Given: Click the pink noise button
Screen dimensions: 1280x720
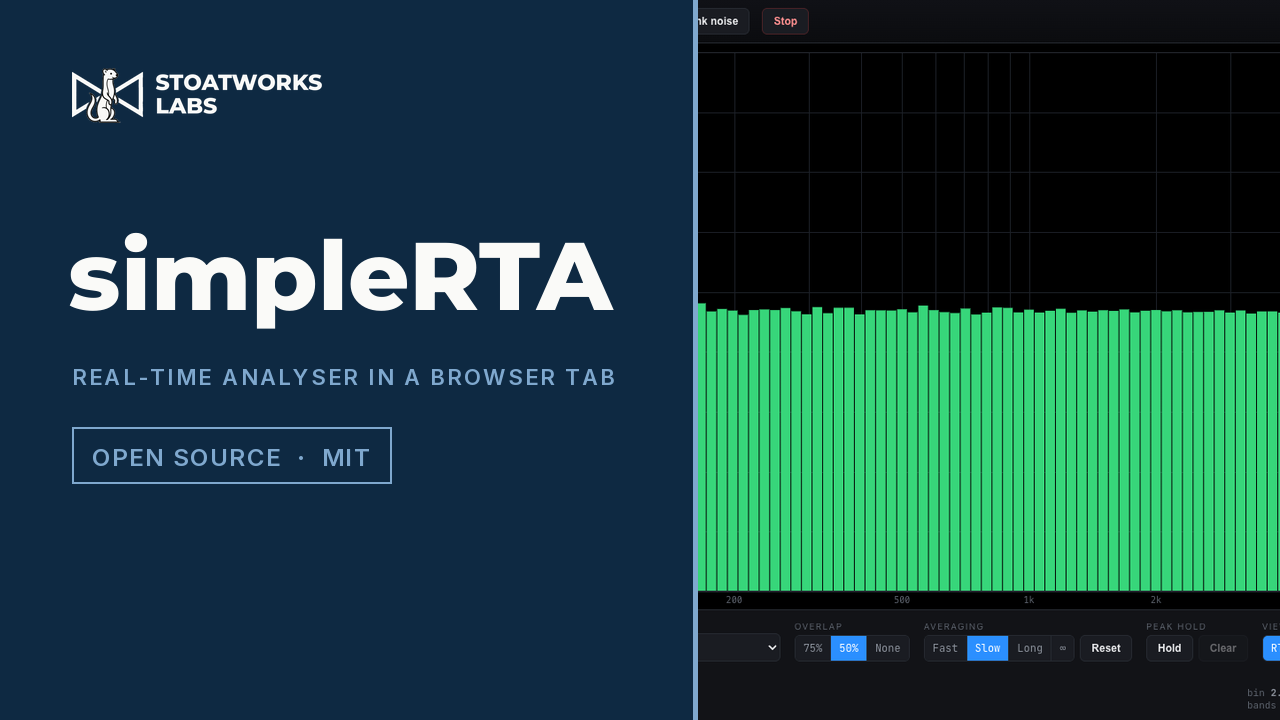Looking at the screenshot, I should tap(723, 21).
